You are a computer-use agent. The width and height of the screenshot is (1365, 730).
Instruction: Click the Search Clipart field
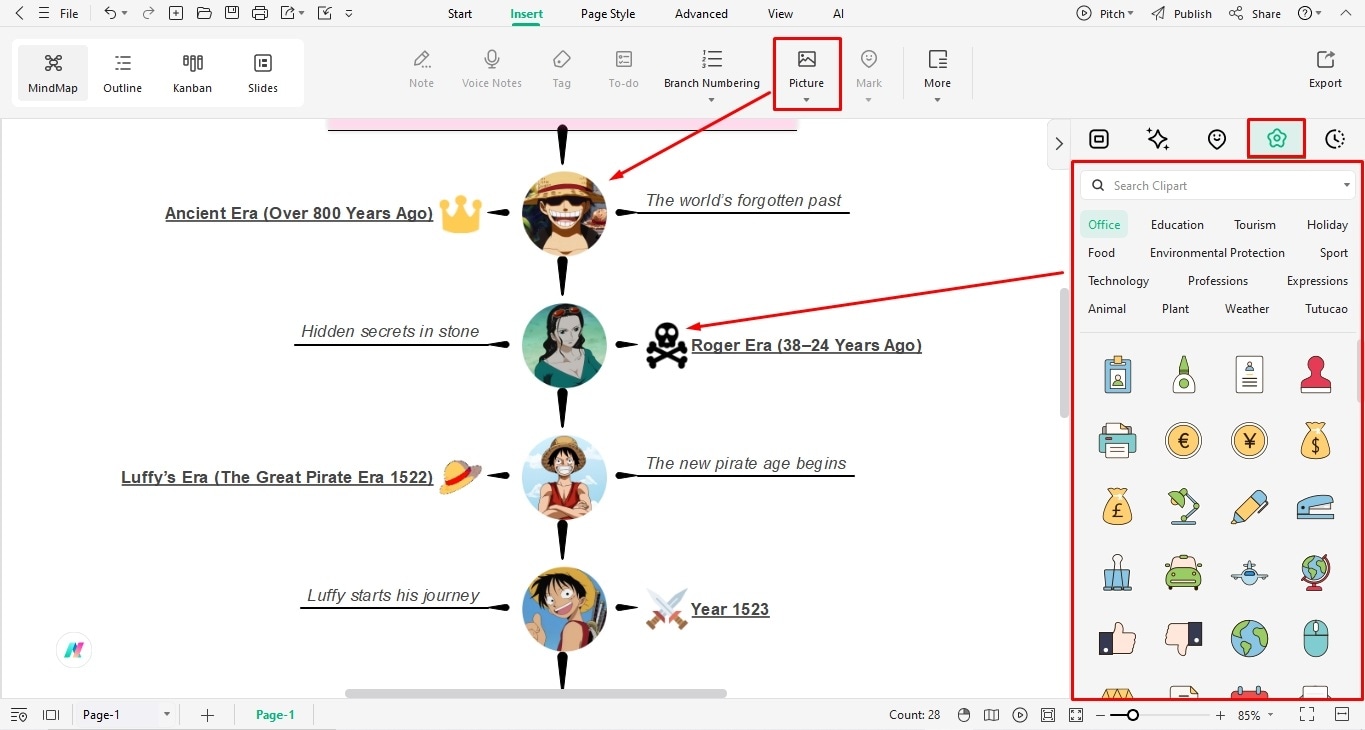point(1217,185)
